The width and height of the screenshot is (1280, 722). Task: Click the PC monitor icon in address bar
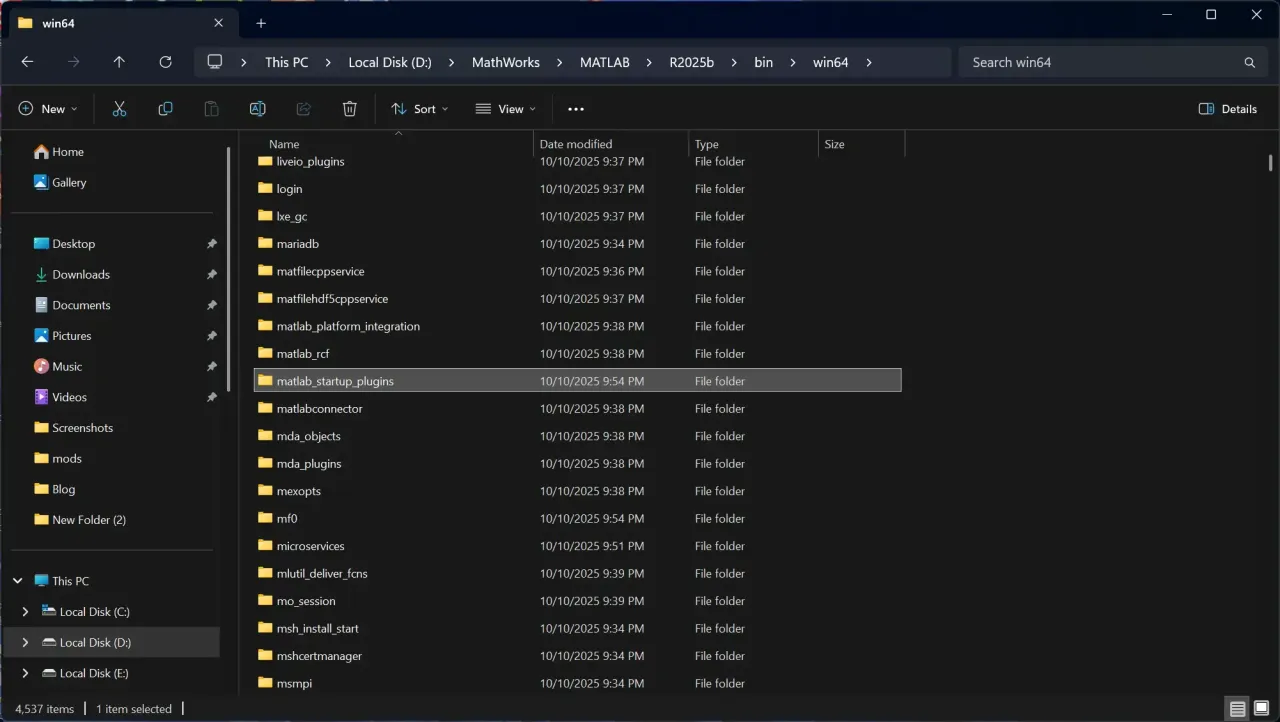coord(214,62)
